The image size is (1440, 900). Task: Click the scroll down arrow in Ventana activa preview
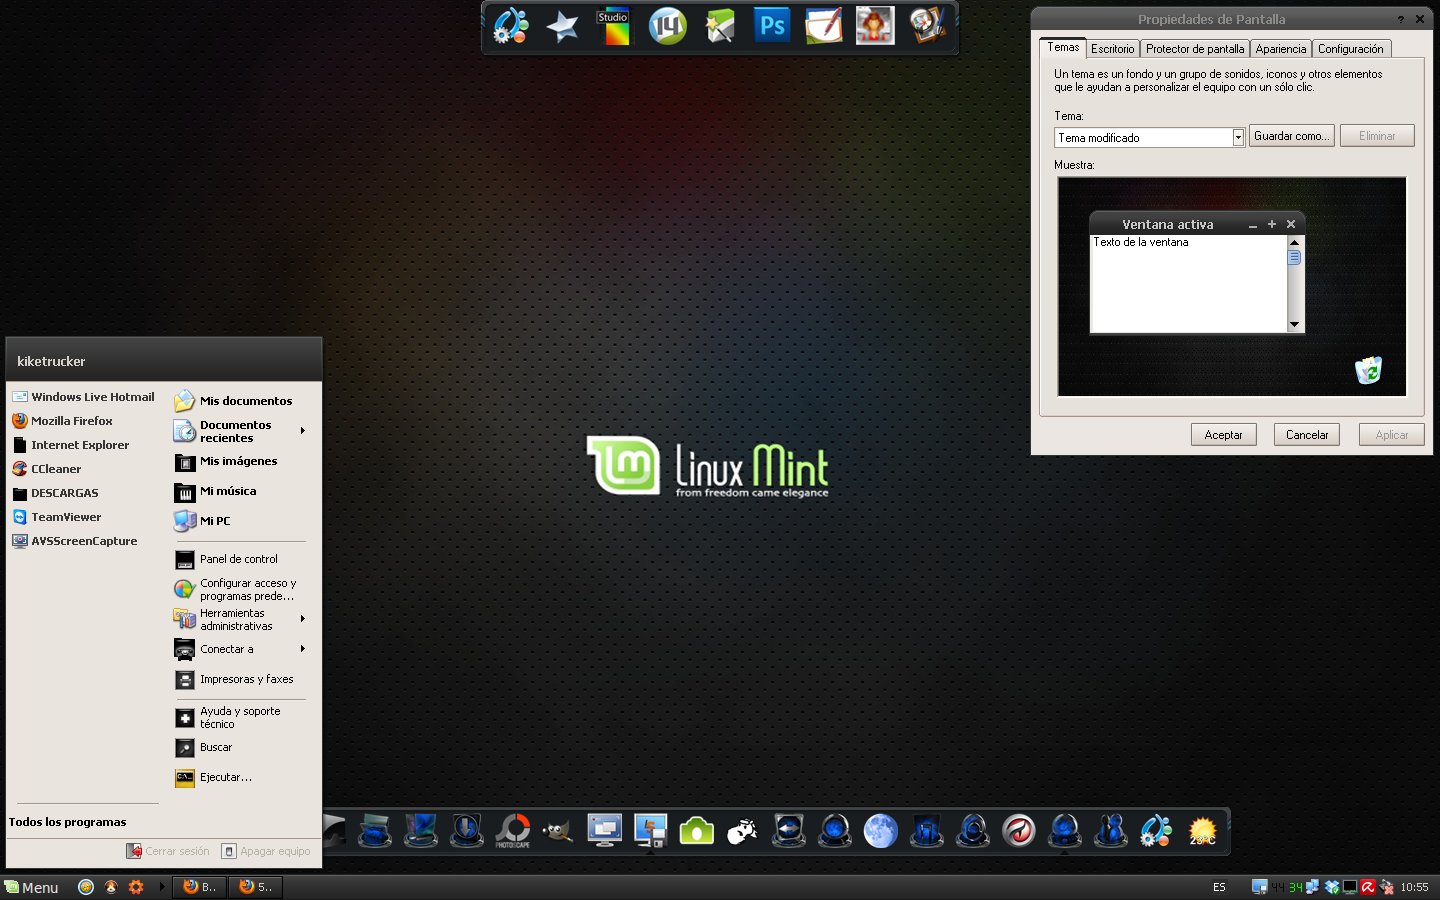(1294, 324)
